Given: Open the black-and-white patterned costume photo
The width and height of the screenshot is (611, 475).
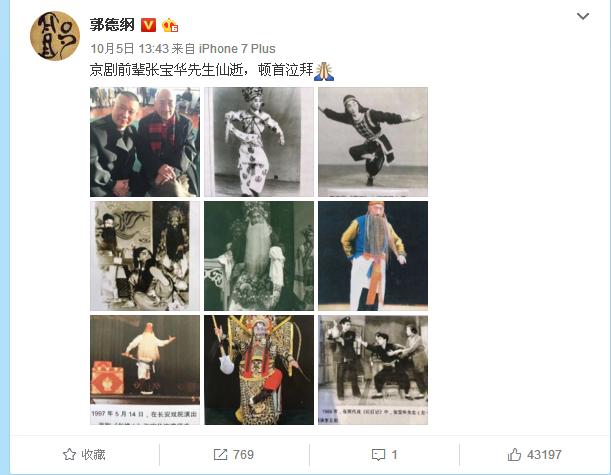Looking at the screenshot, I should pyautogui.click(x=259, y=142).
